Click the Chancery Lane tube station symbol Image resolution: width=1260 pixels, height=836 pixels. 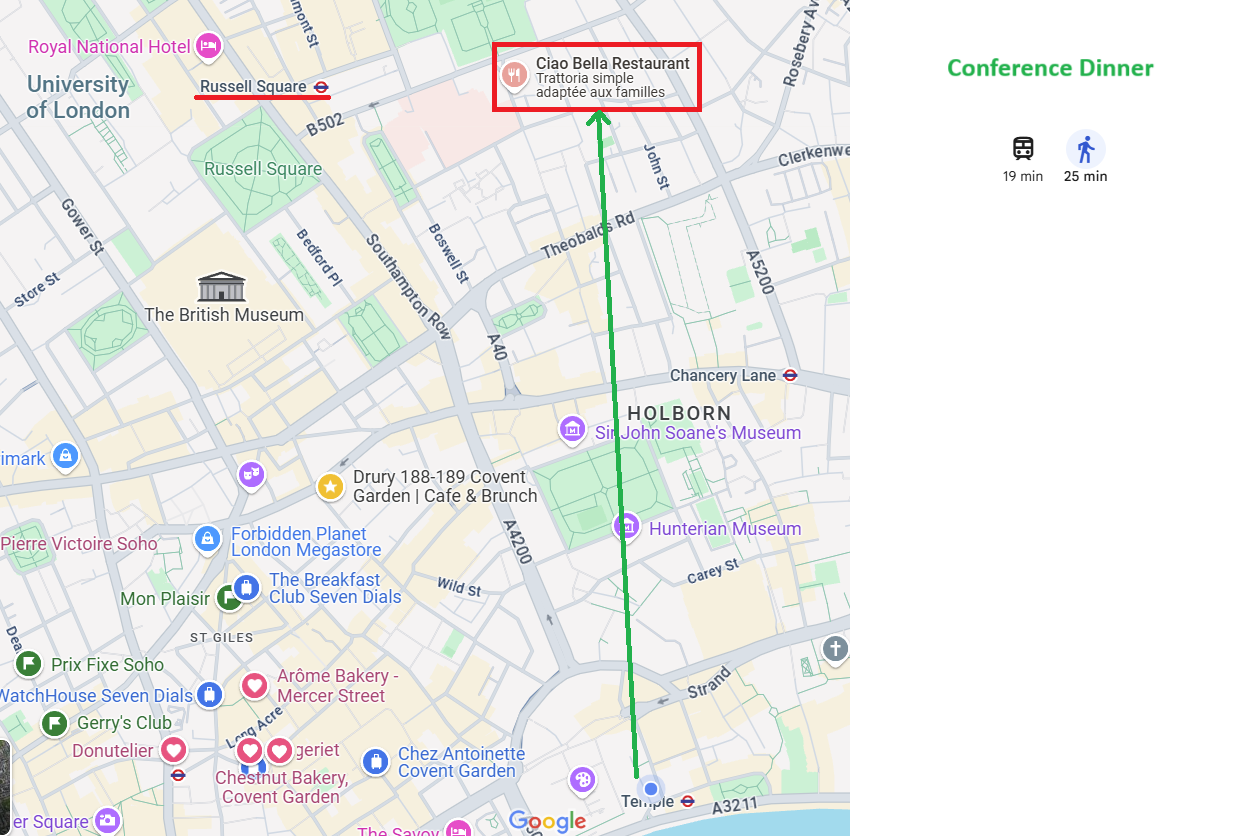click(x=790, y=376)
